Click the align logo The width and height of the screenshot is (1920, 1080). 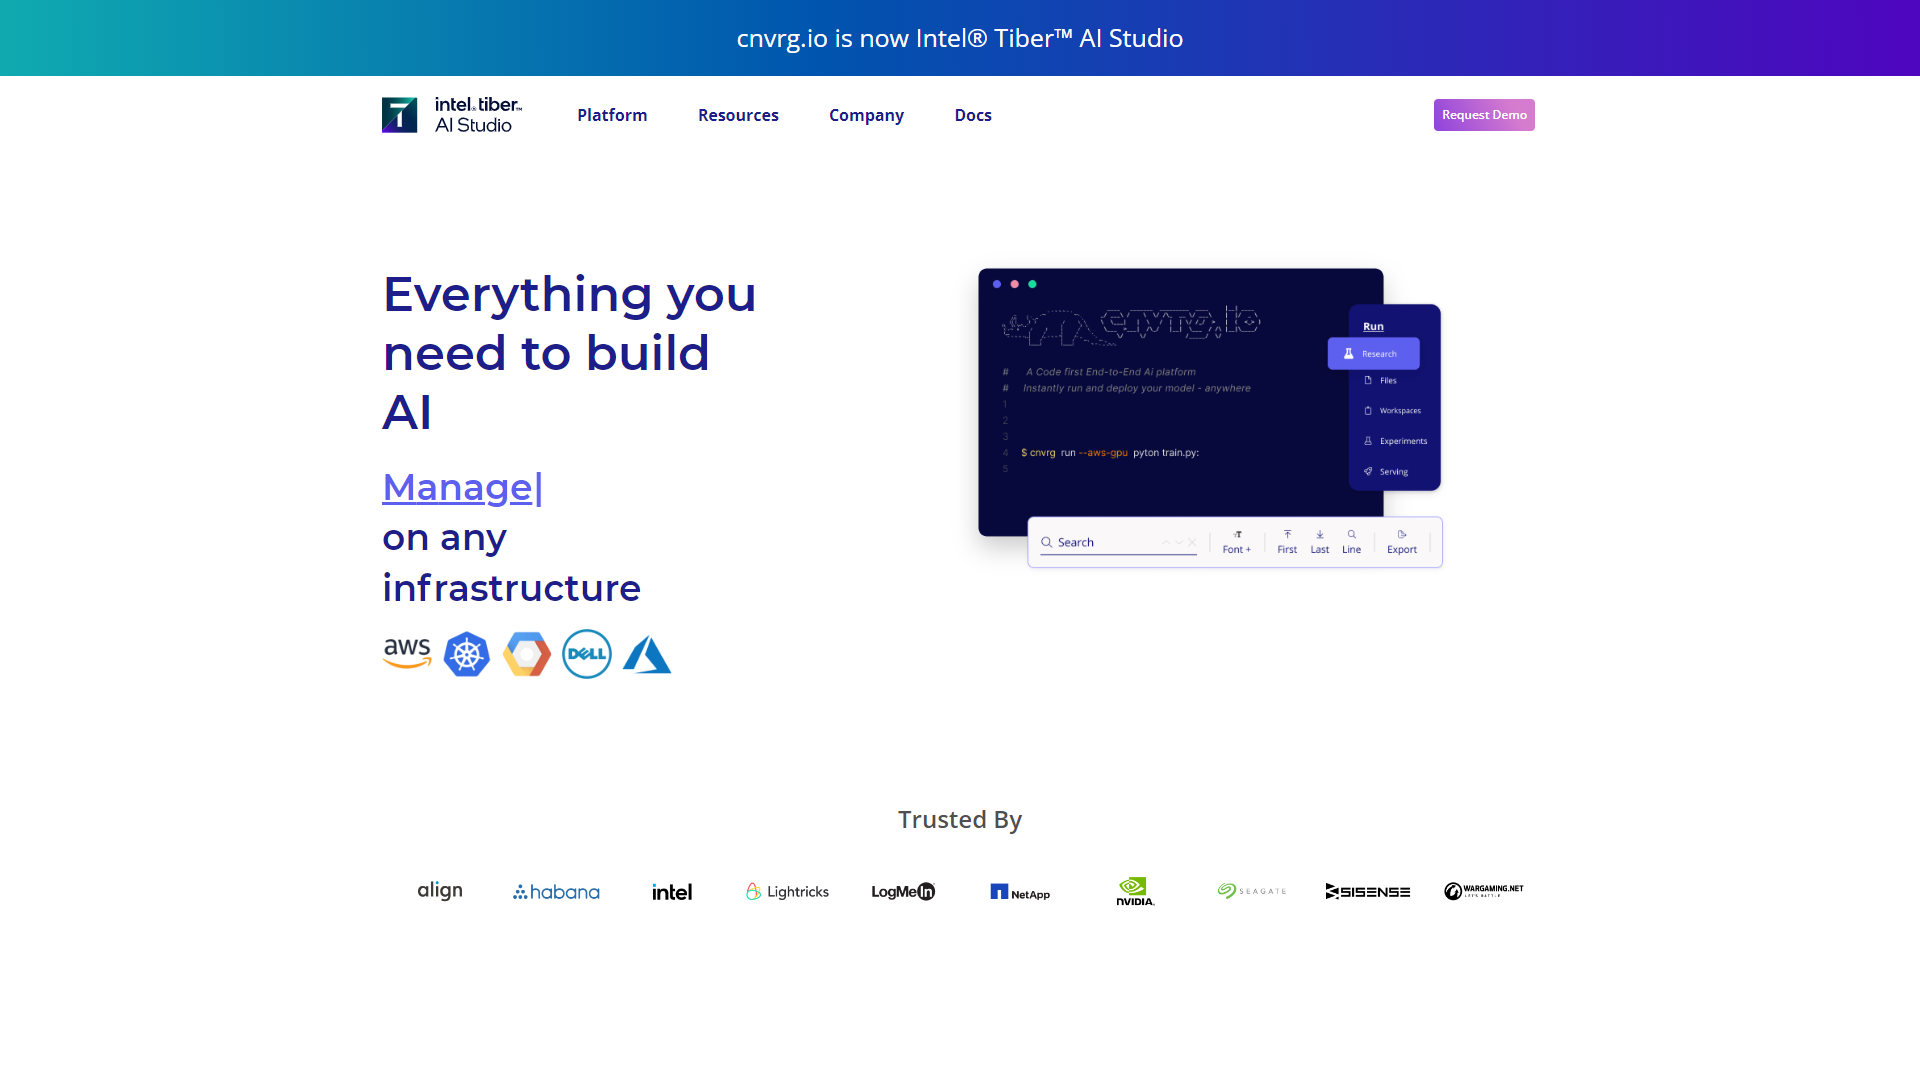(x=440, y=891)
